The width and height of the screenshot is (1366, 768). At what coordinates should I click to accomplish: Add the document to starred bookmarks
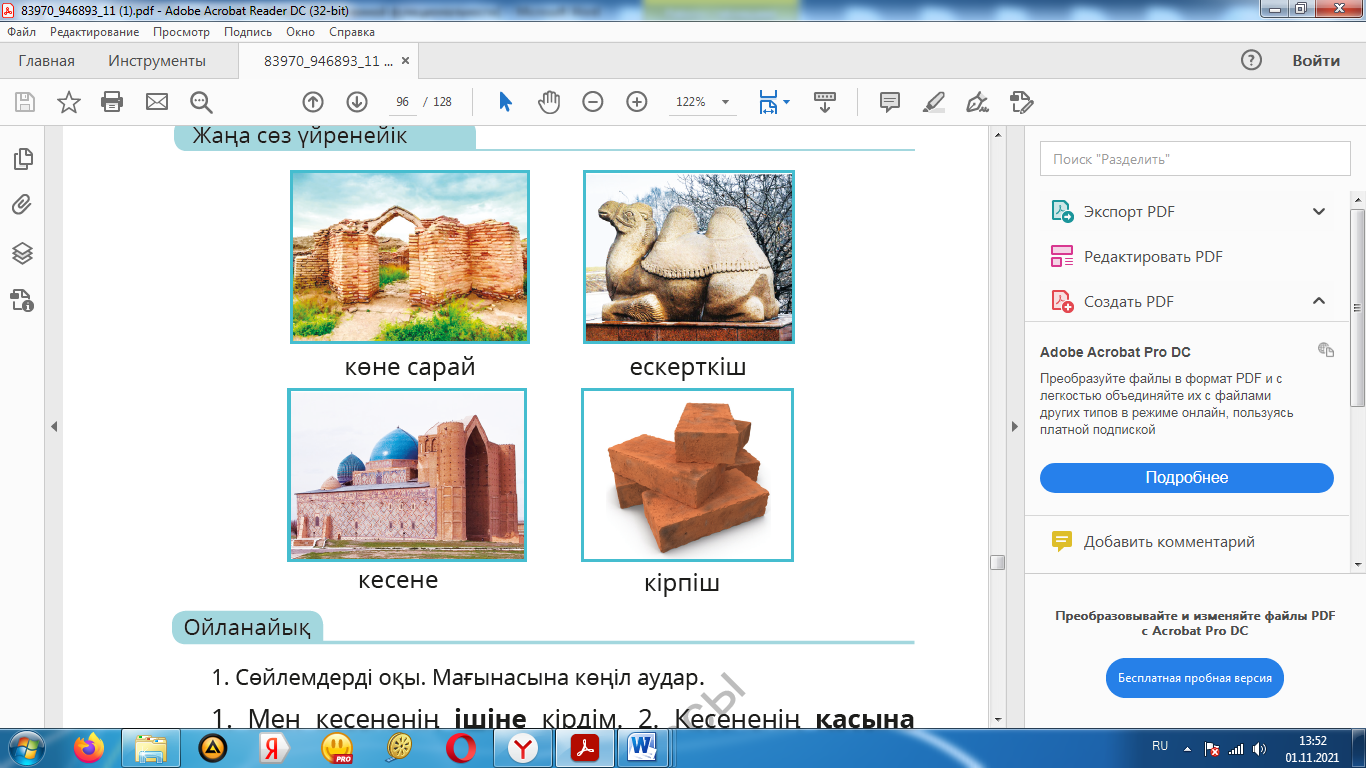(x=69, y=102)
